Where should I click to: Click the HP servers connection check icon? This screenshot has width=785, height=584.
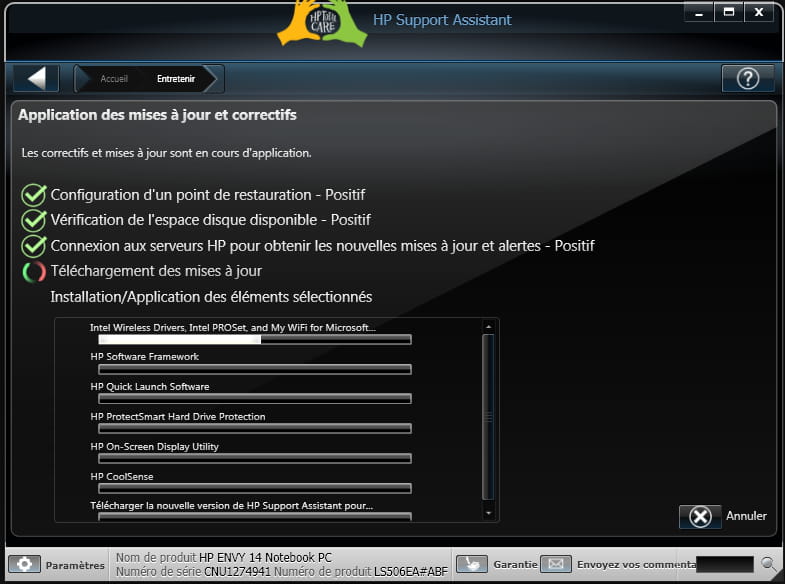(x=34, y=246)
